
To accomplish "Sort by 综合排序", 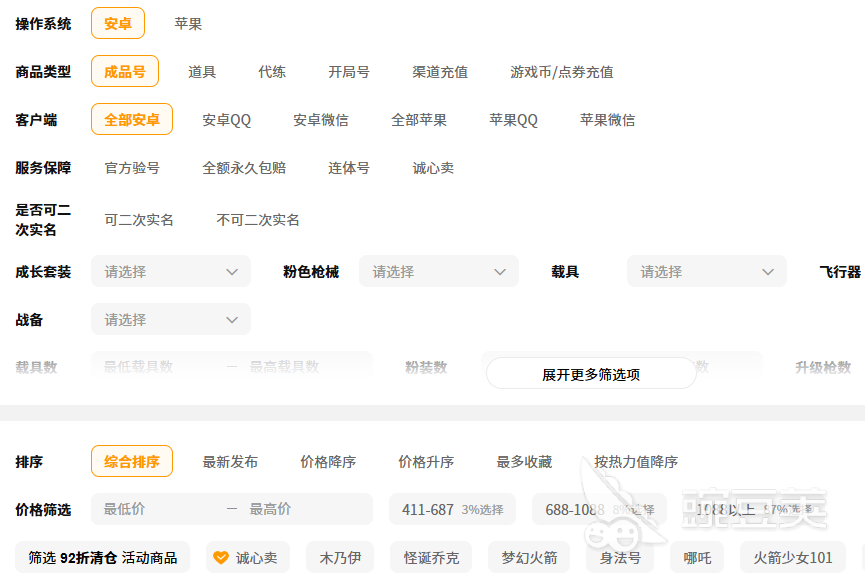I will (x=132, y=461).
